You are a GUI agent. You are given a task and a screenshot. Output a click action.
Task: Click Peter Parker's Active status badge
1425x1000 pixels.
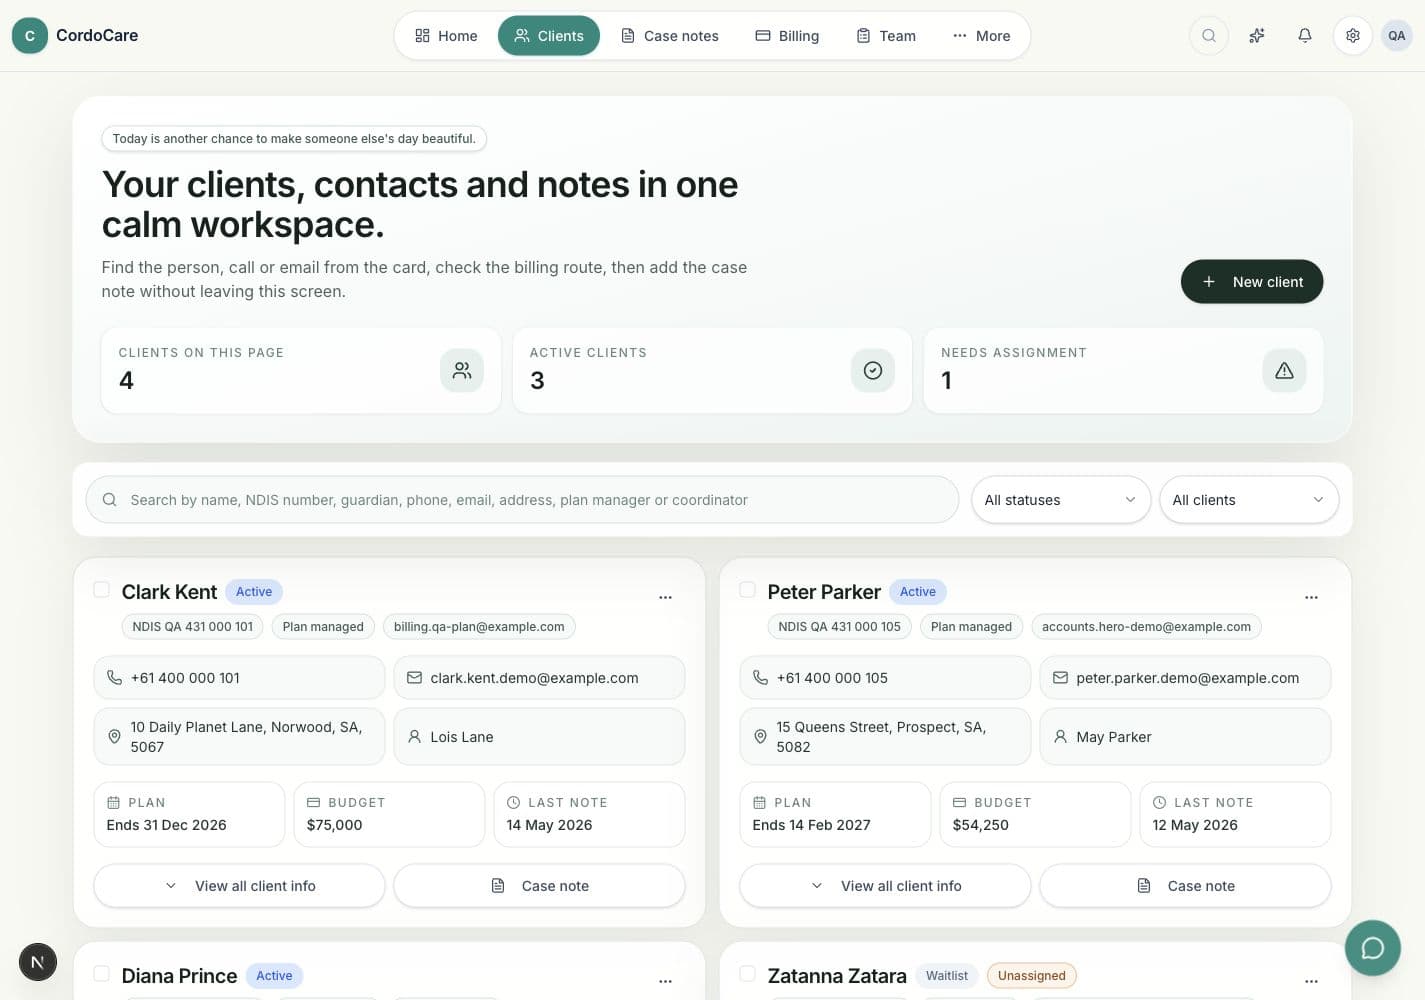coord(917,592)
